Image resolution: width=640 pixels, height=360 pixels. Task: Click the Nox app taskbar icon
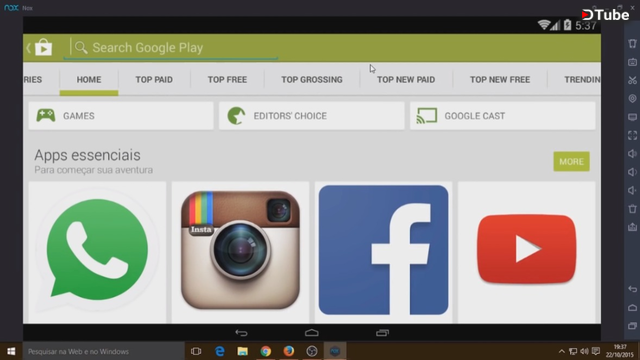pyautogui.click(x=335, y=351)
